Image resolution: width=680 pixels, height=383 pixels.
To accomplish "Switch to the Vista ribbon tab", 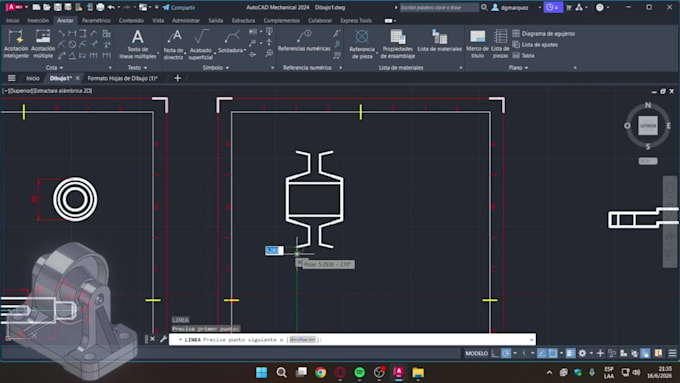I will coord(158,20).
